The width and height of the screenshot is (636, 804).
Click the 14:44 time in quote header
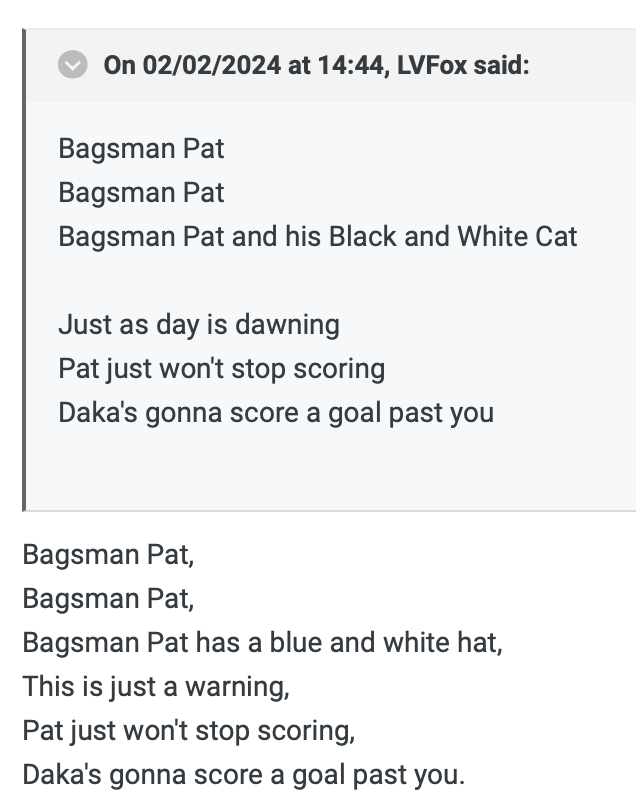351,65
